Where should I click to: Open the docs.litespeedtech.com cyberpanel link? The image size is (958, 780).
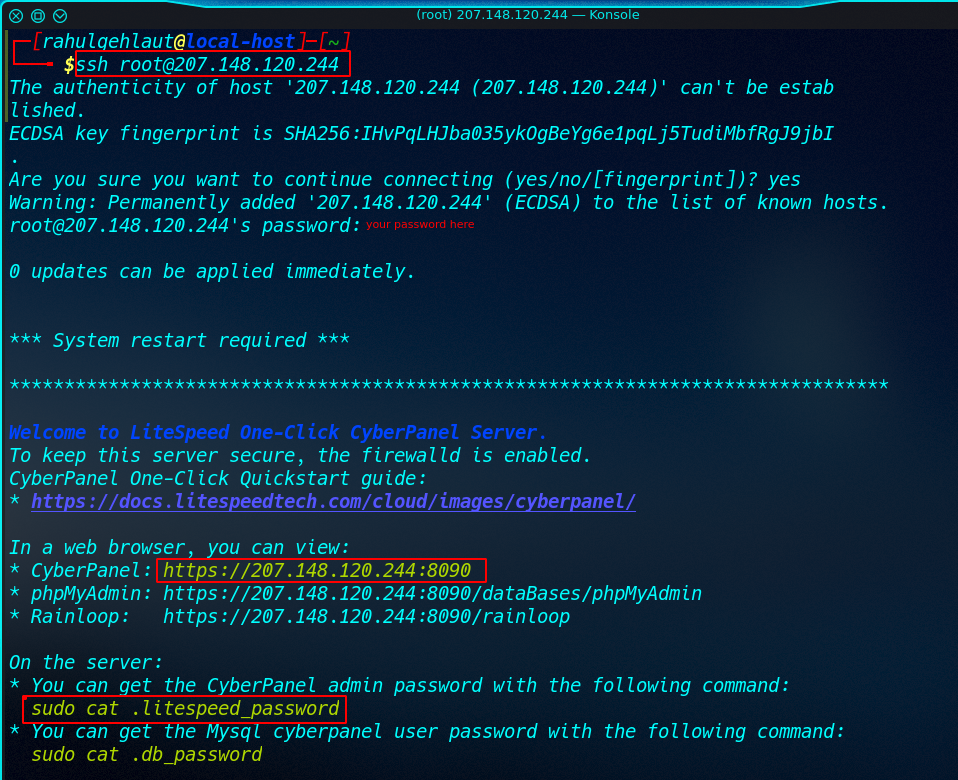coord(333,501)
